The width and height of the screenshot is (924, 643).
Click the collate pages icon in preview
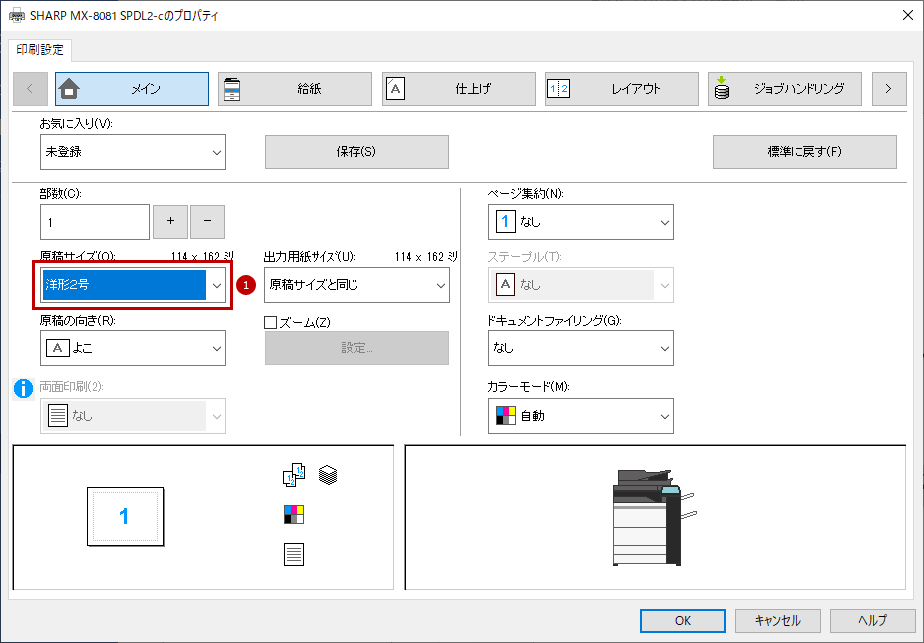pos(294,475)
